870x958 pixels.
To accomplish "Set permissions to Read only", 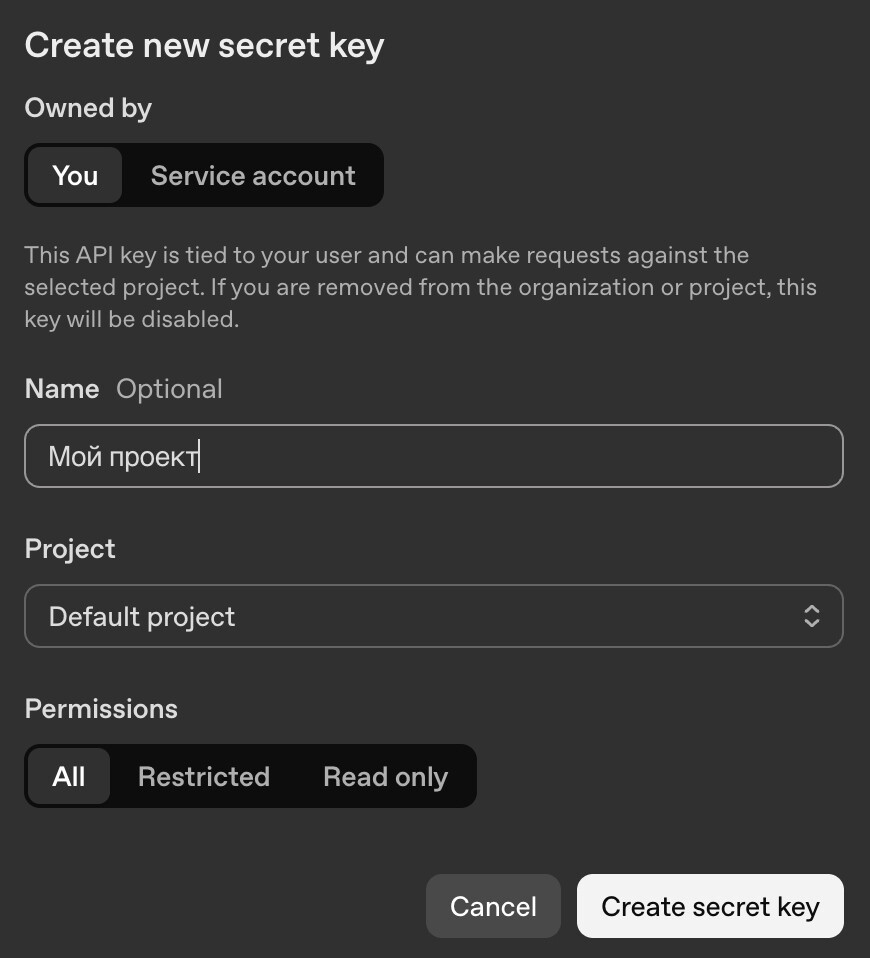I will (385, 777).
